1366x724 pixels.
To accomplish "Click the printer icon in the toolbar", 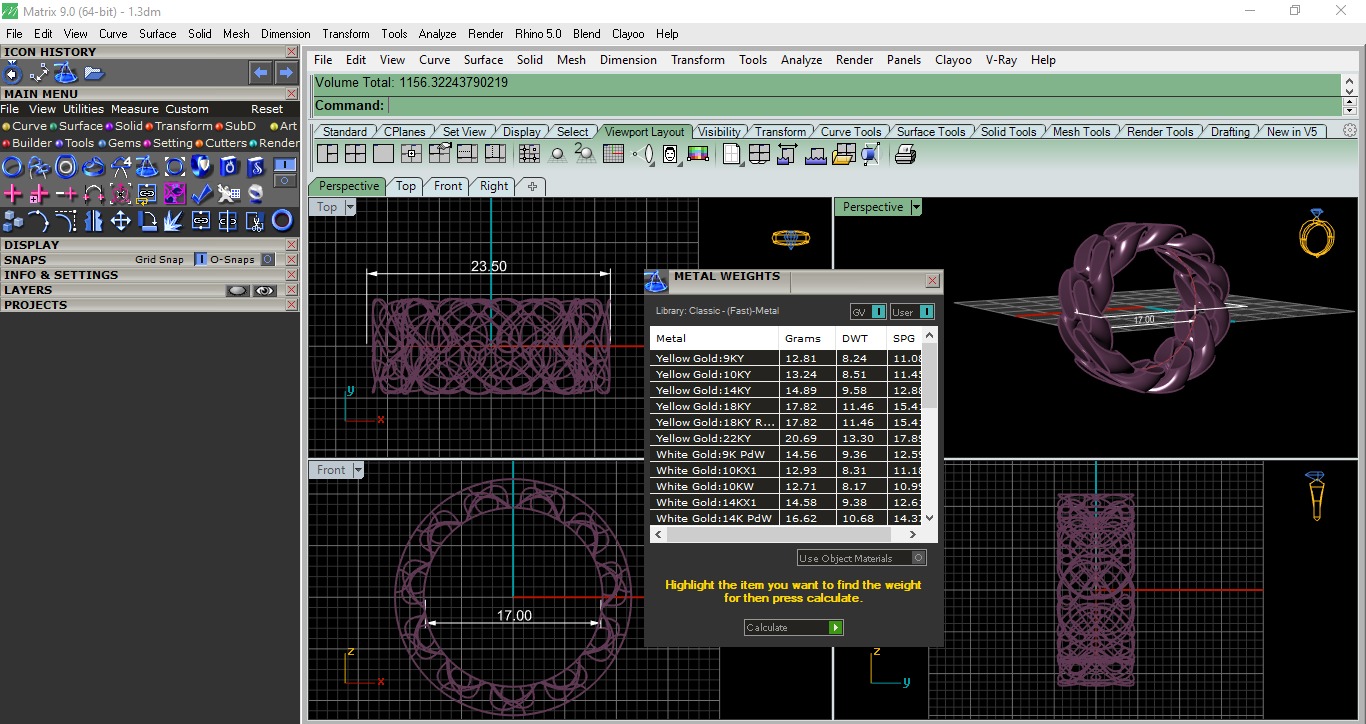I will click(x=905, y=154).
